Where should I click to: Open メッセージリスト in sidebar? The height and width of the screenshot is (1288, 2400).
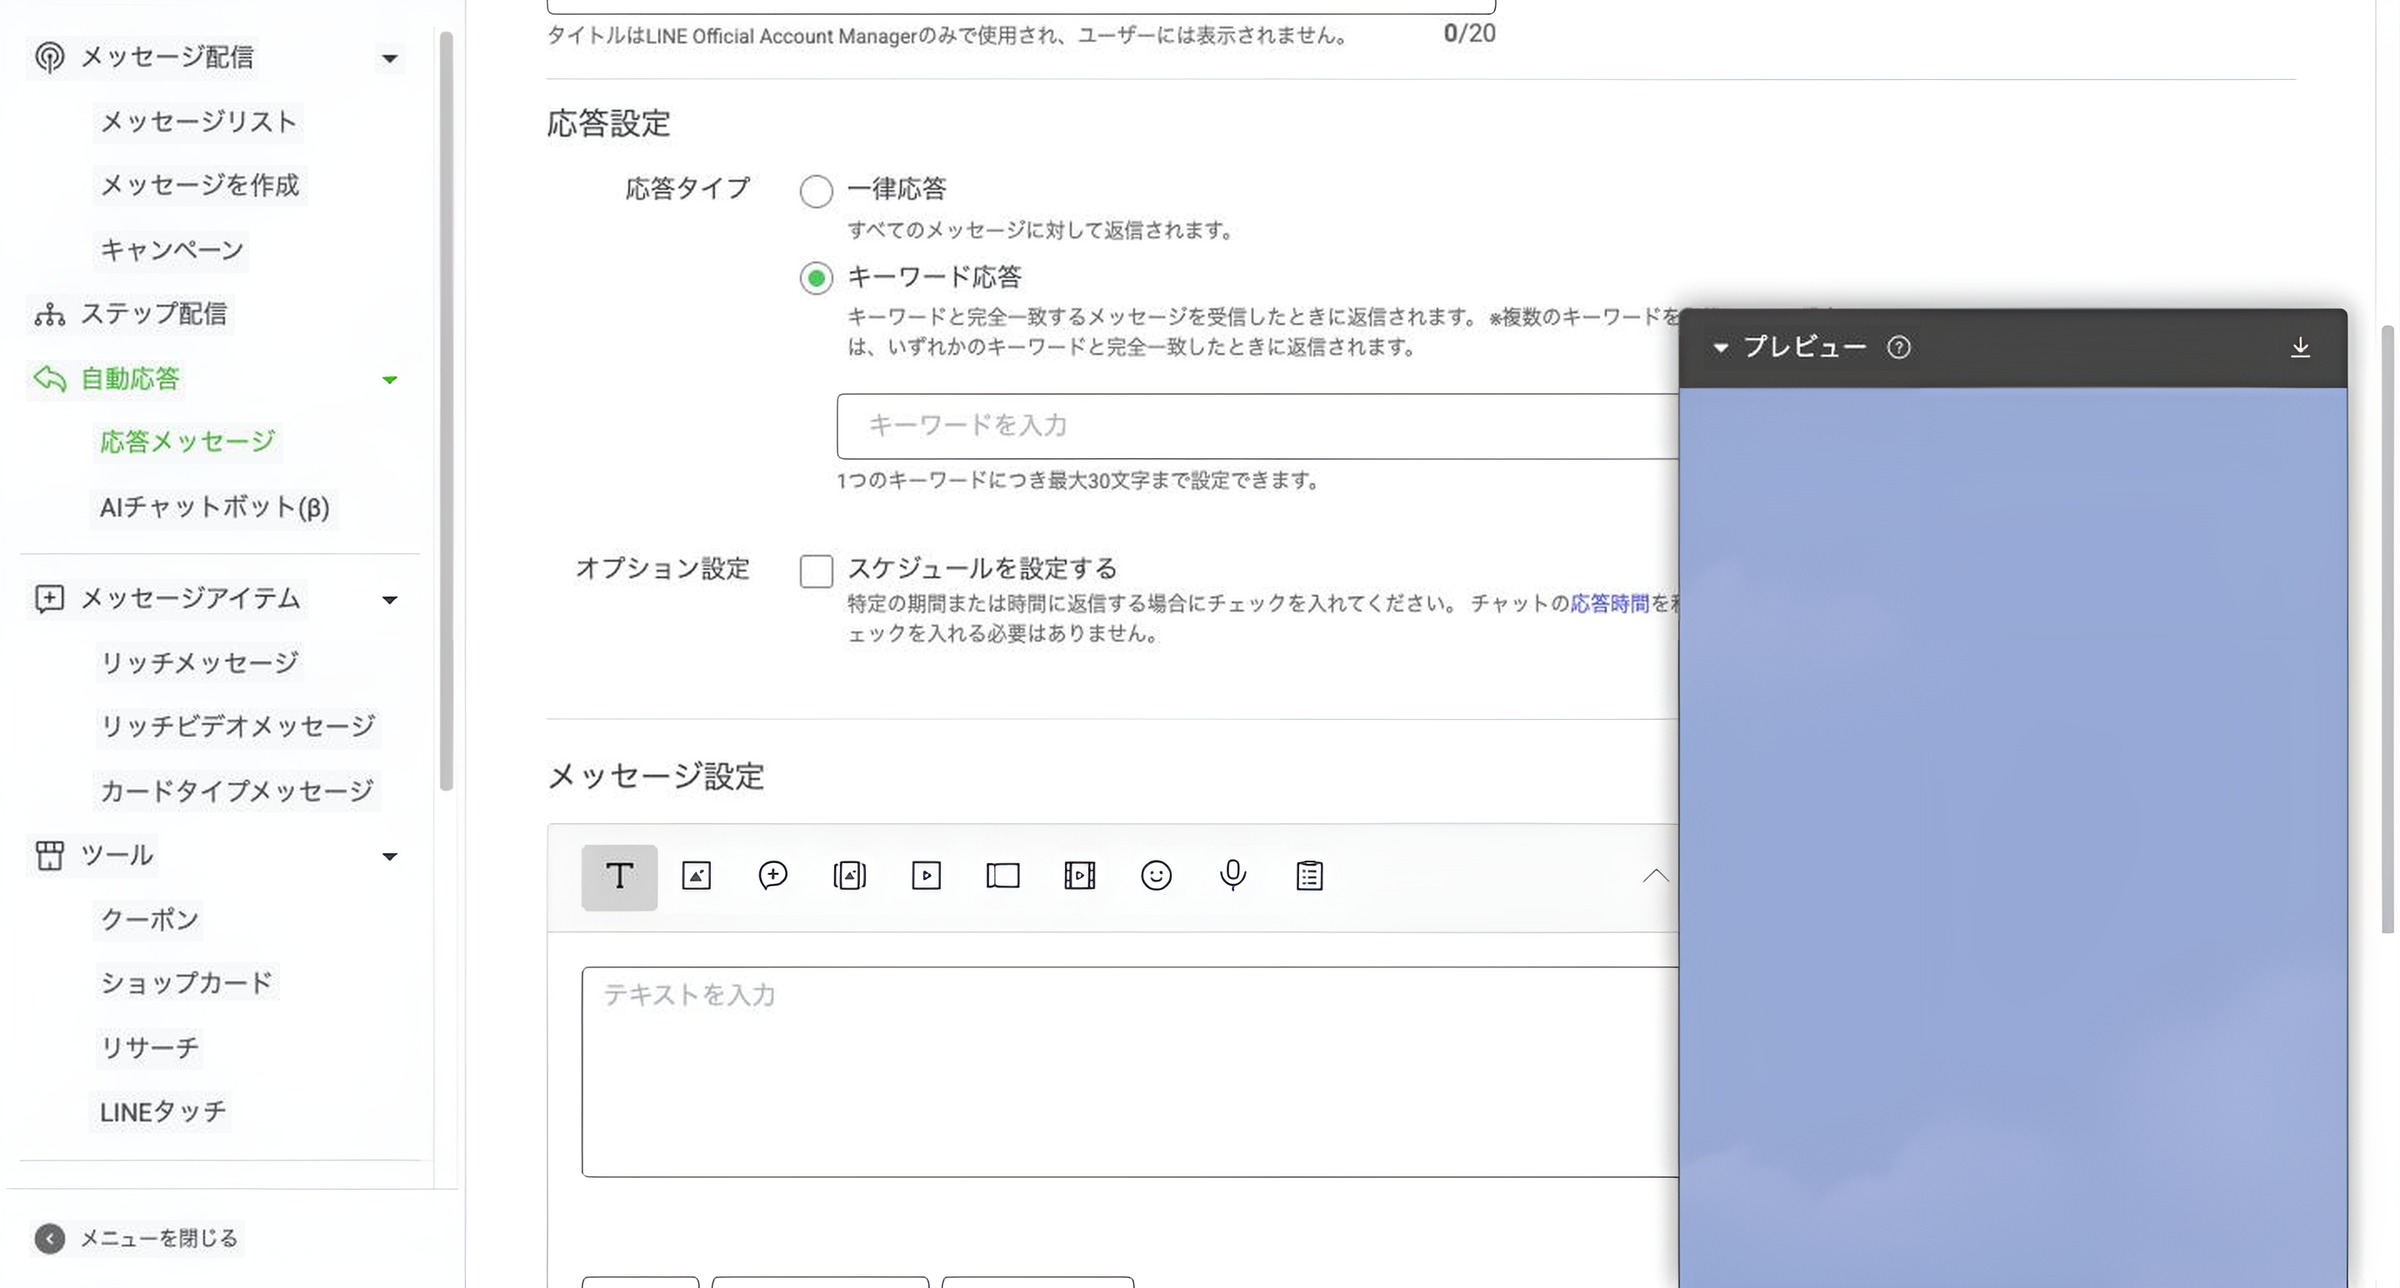click(x=198, y=122)
